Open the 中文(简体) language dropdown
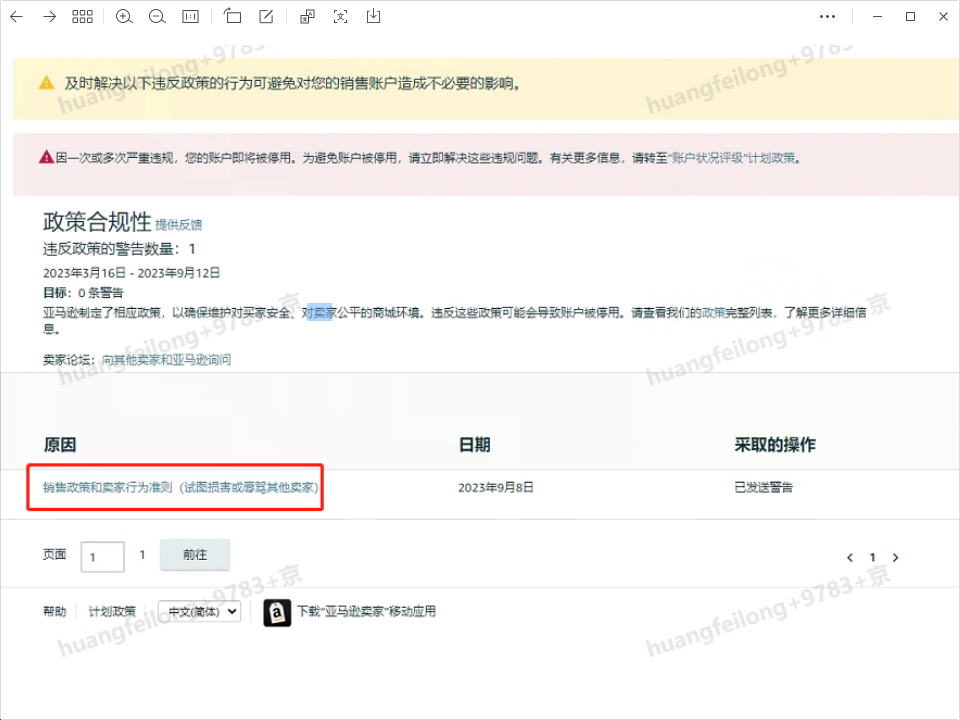The width and height of the screenshot is (960, 720). [200, 611]
